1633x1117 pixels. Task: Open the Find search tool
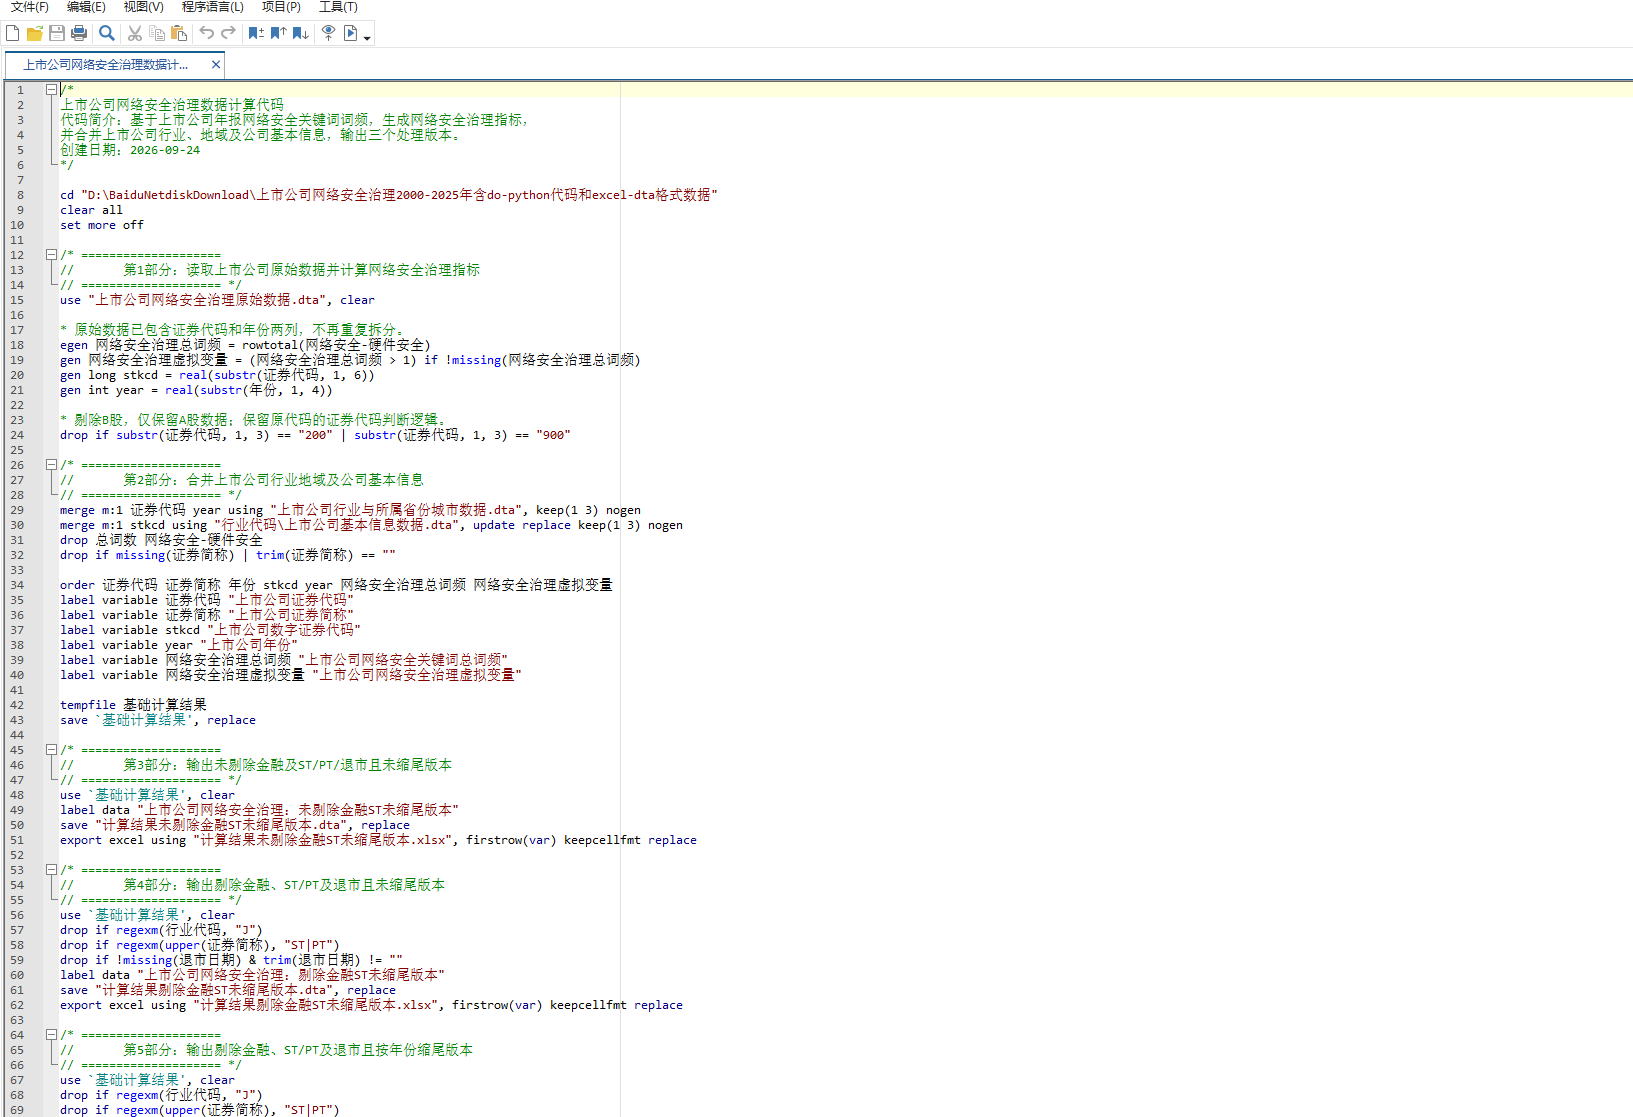point(107,33)
